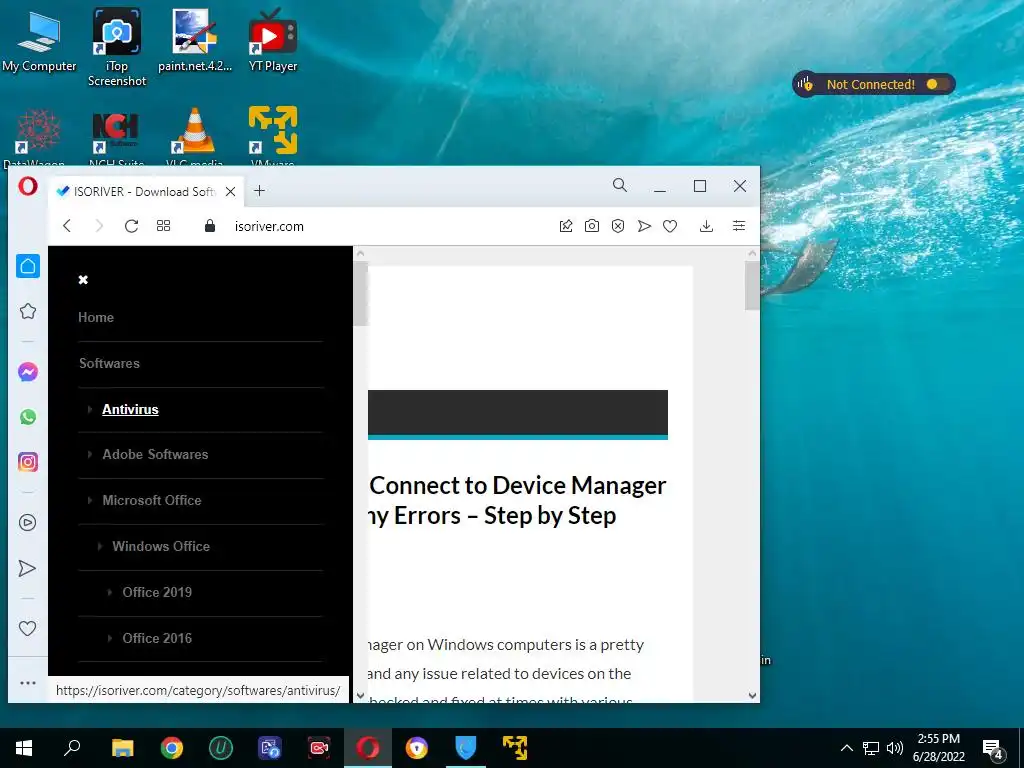Send page to My Flow toolbar icon
The height and width of the screenshot is (768, 1024).
[x=644, y=226]
